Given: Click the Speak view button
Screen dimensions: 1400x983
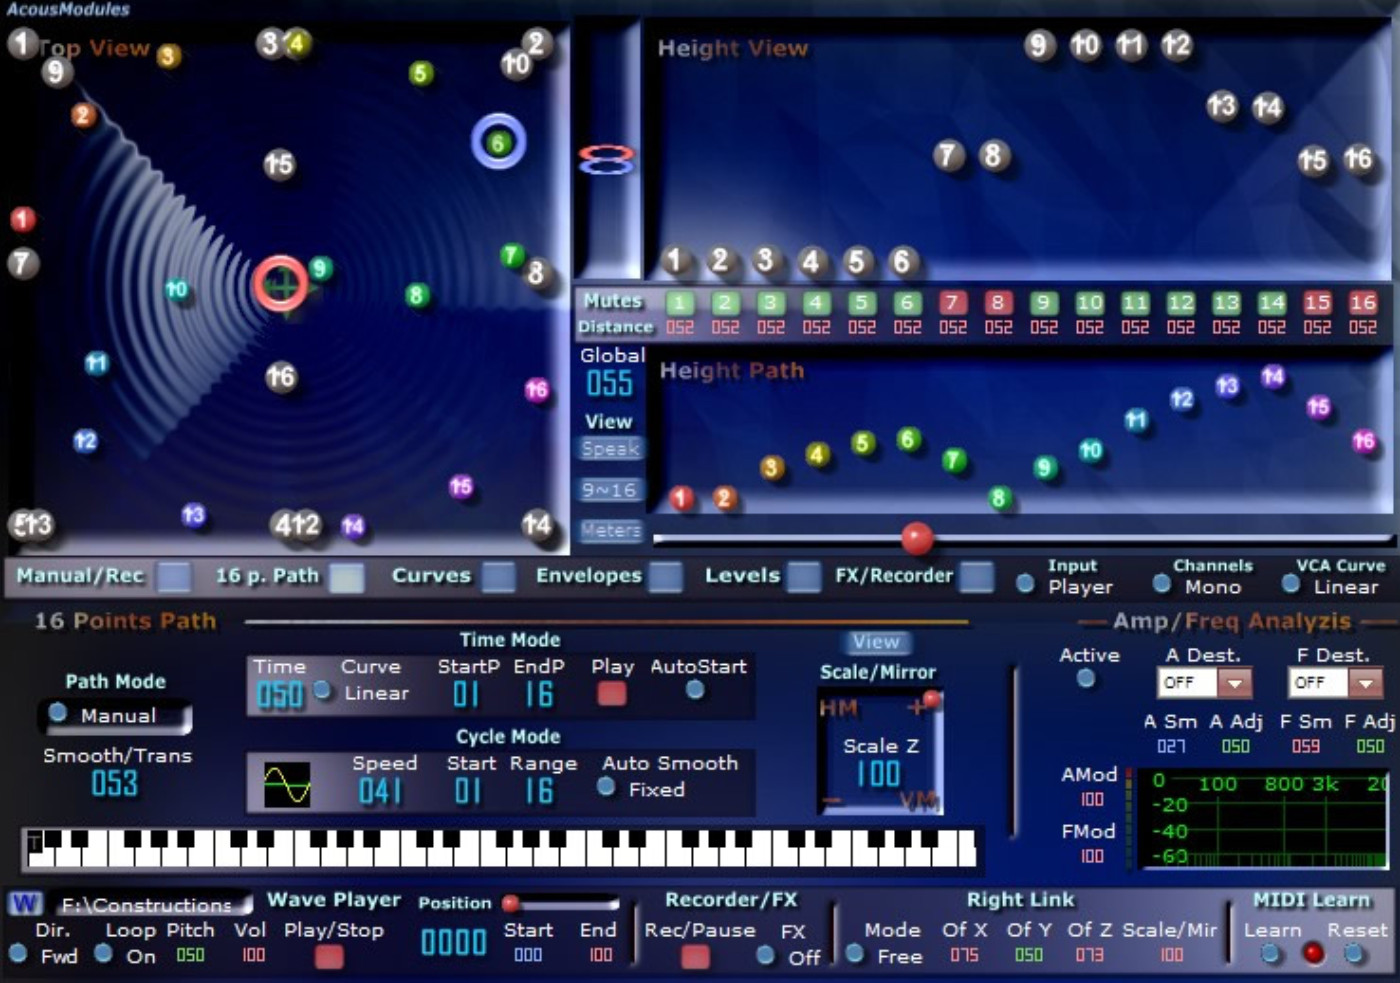Looking at the screenshot, I should click(610, 449).
